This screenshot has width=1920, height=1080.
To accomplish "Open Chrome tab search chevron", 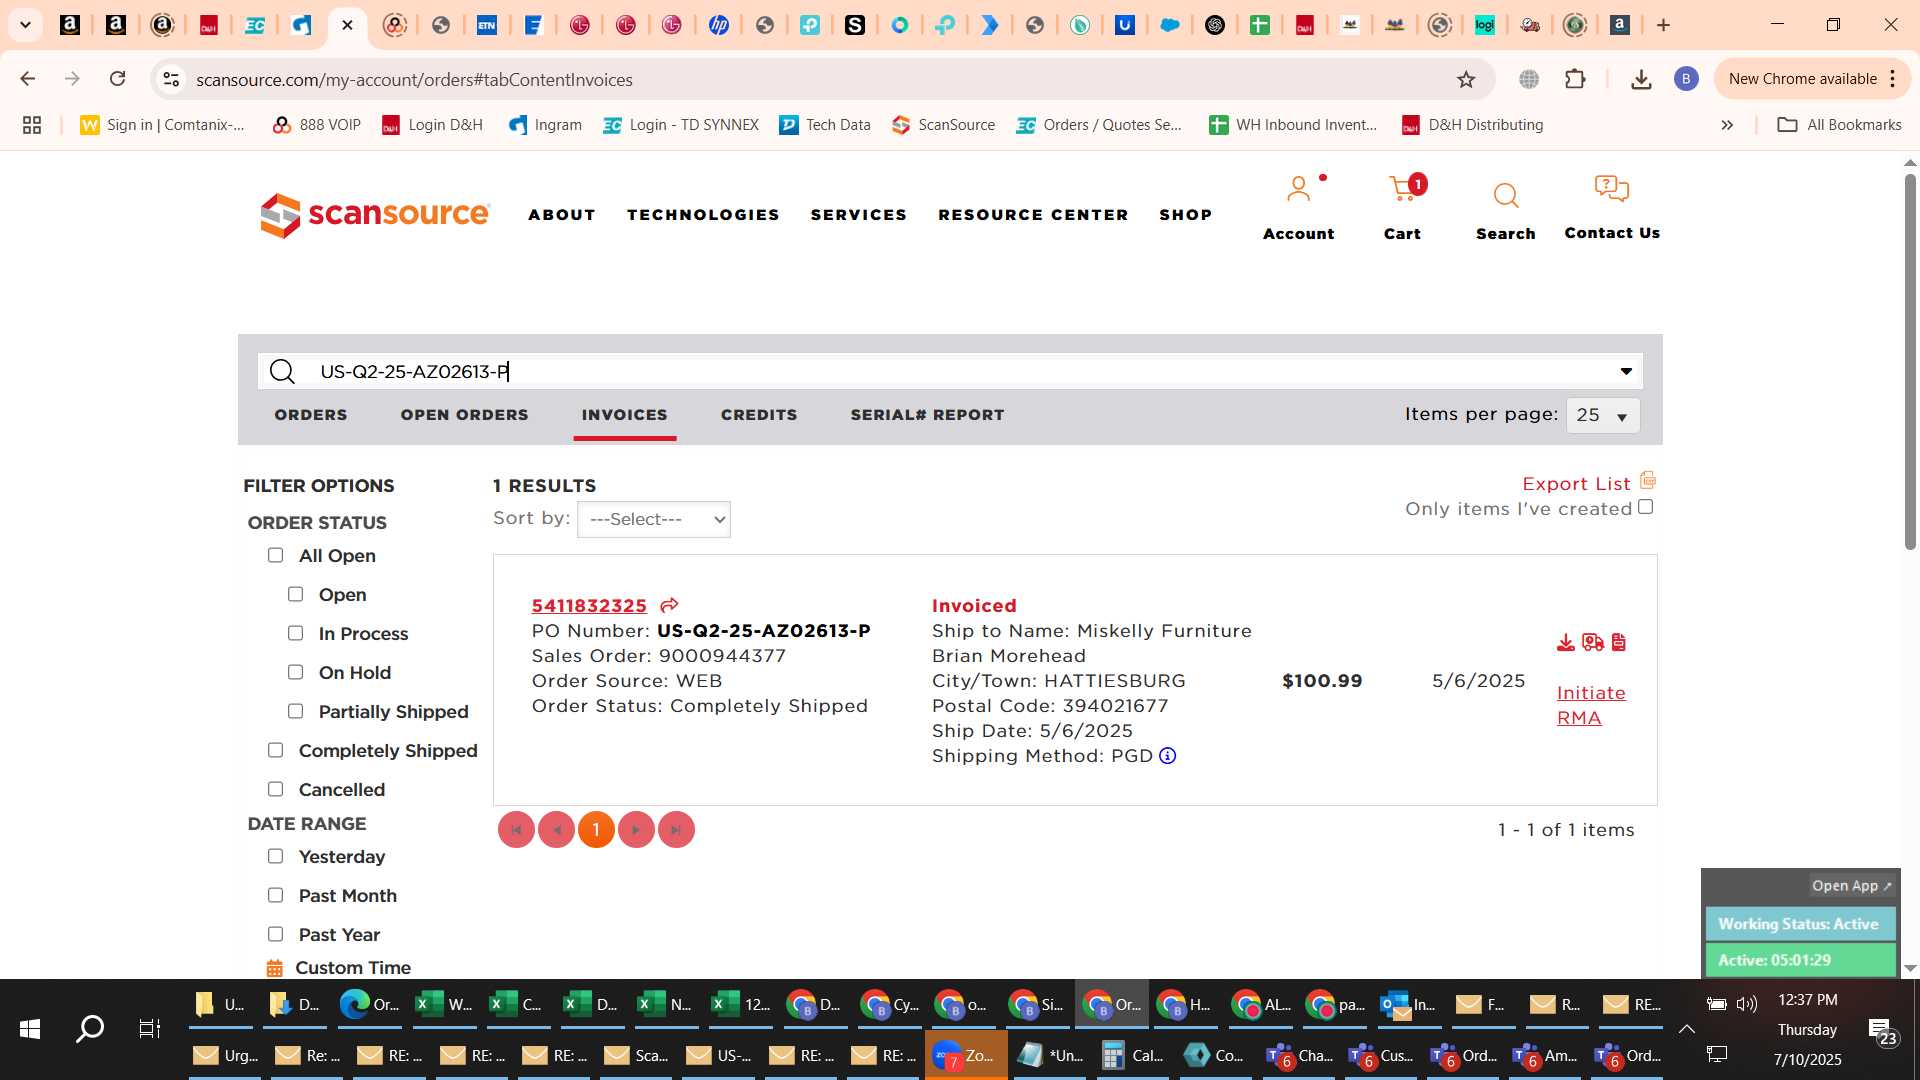I will (x=26, y=25).
